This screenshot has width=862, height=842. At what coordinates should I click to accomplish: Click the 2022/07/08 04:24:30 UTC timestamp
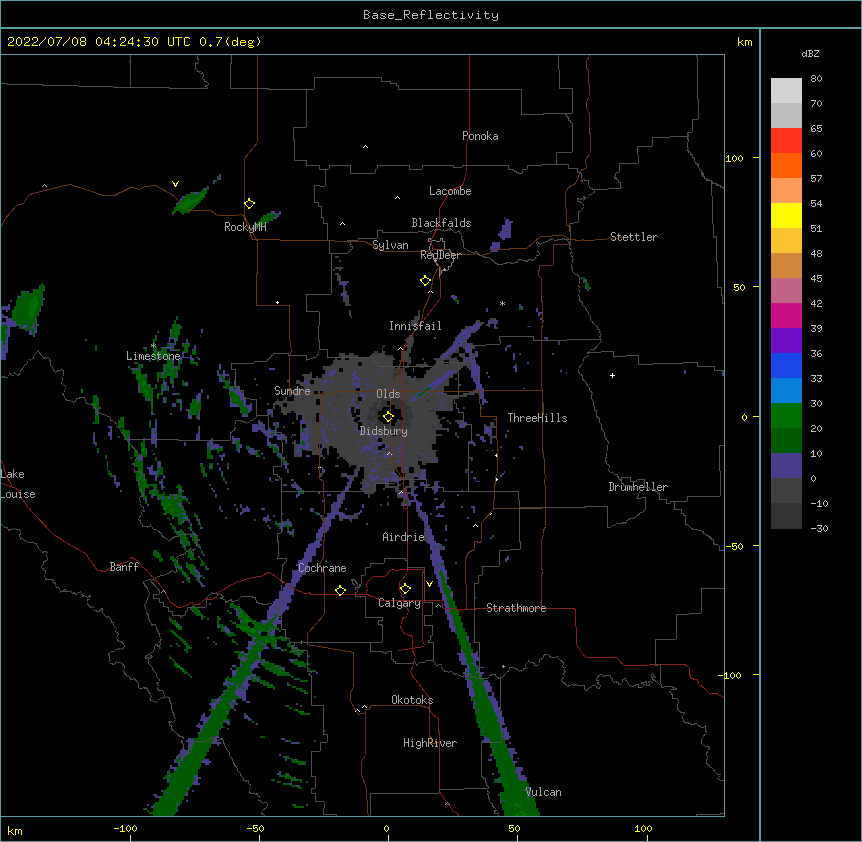pyautogui.click(x=134, y=42)
